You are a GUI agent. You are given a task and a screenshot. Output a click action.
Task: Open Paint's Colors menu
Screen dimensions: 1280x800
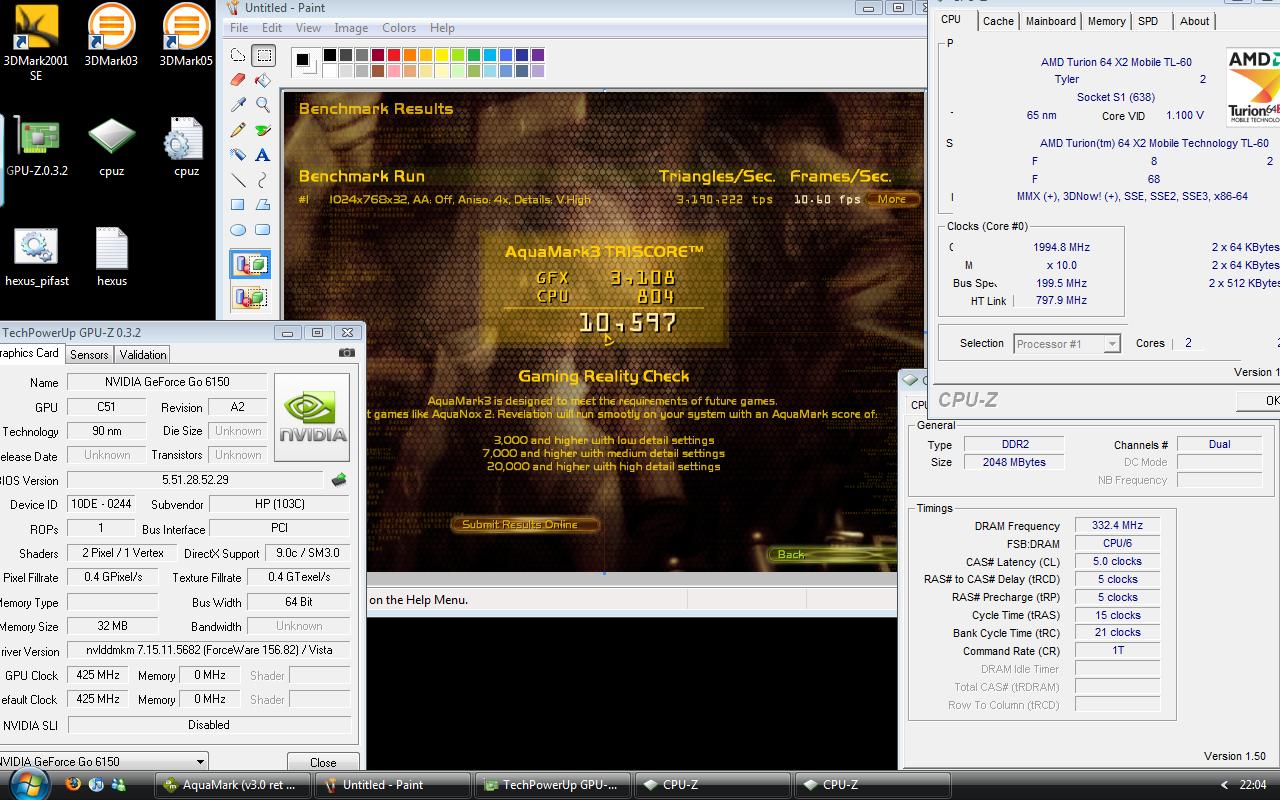pyautogui.click(x=399, y=28)
